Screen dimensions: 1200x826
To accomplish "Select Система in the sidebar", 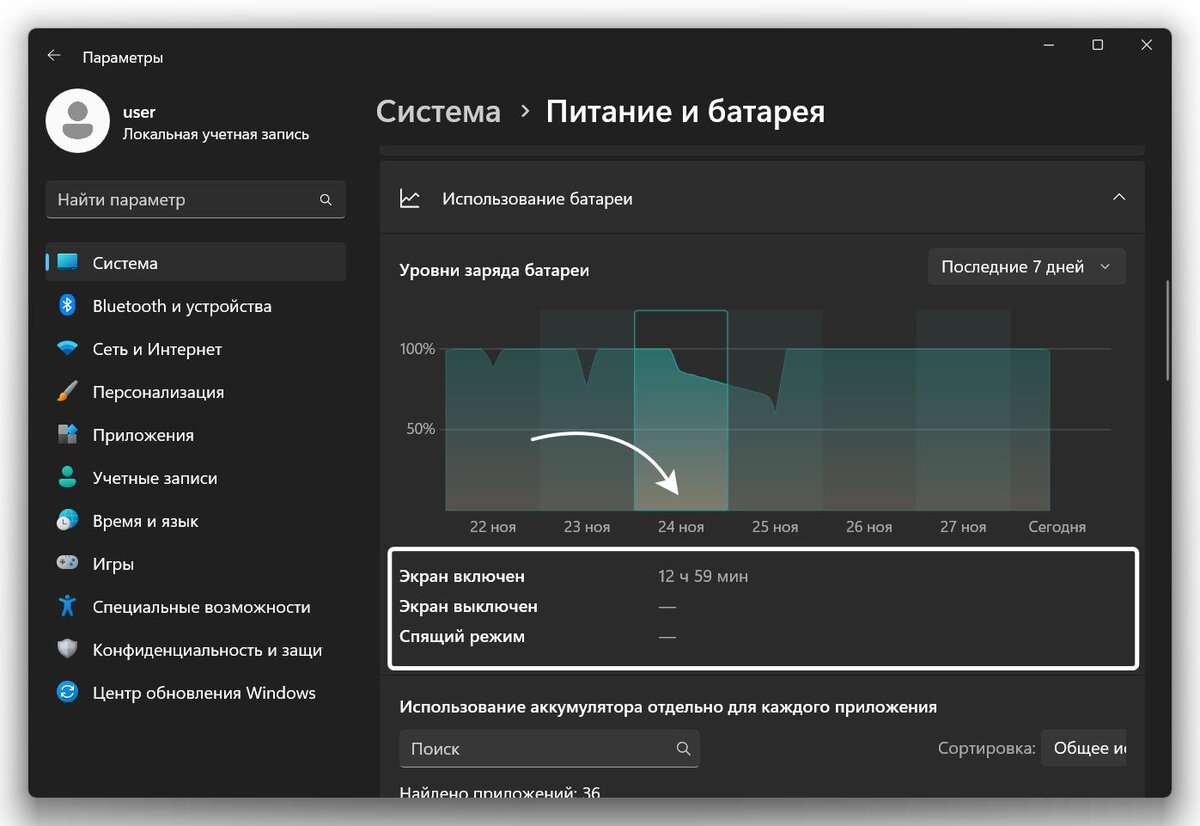I will click(126, 262).
